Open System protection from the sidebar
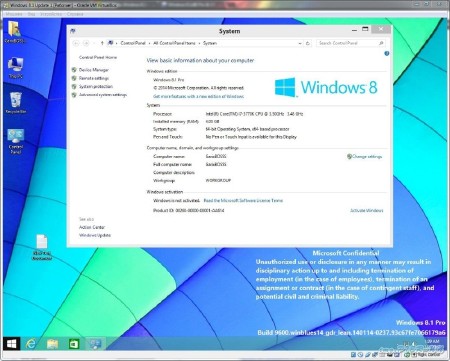 96,87
